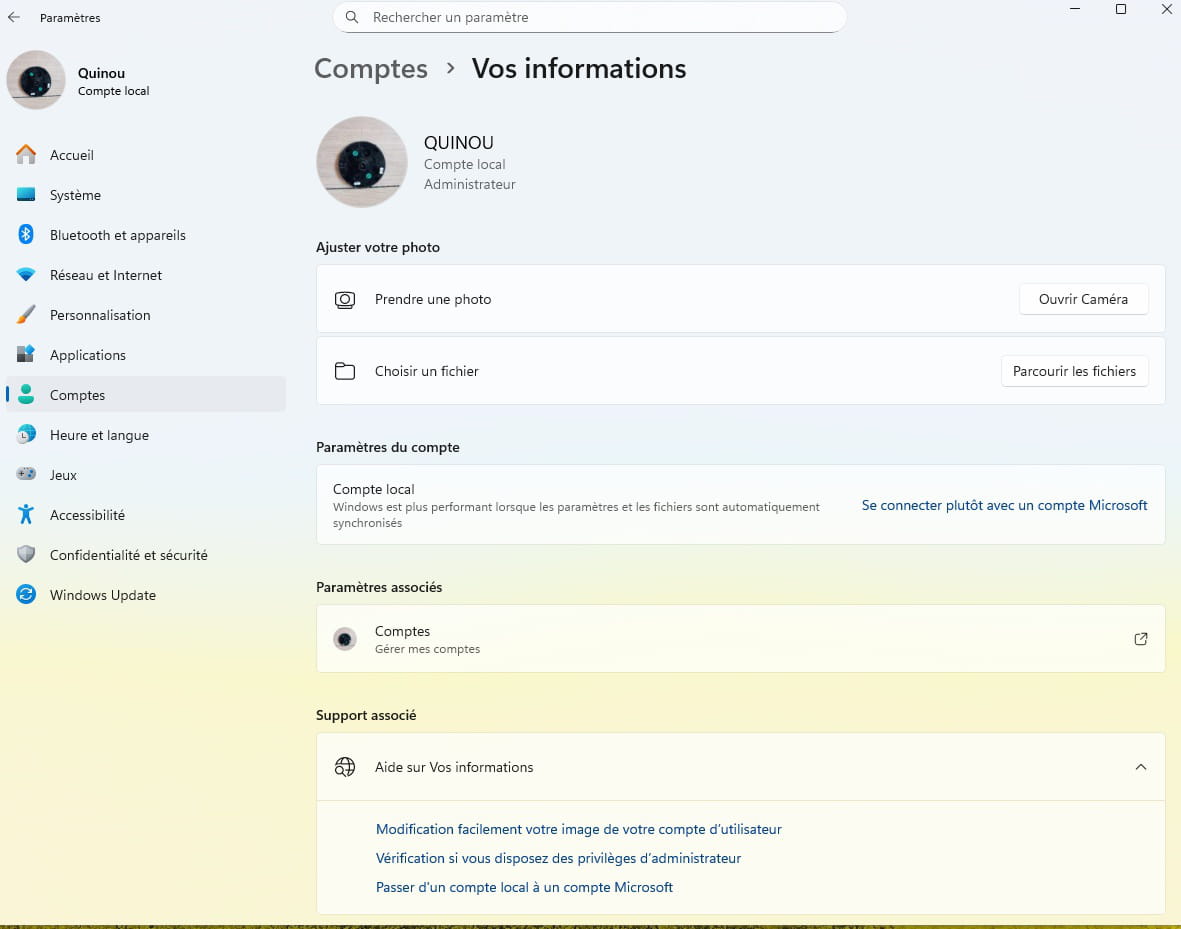This screenshot has height=929, width=1181.
Task: Click the Accueil home icon
Action: tap(26, 155)
